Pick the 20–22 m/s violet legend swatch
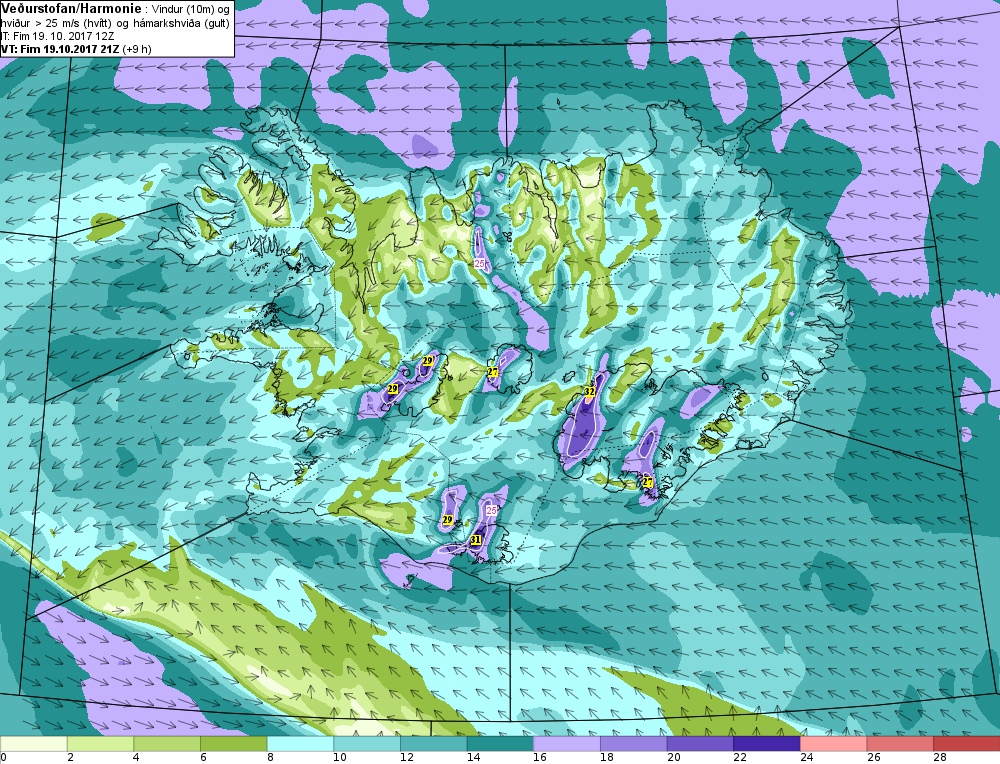Screen dimensions: 1000x764 coord(700,743)
